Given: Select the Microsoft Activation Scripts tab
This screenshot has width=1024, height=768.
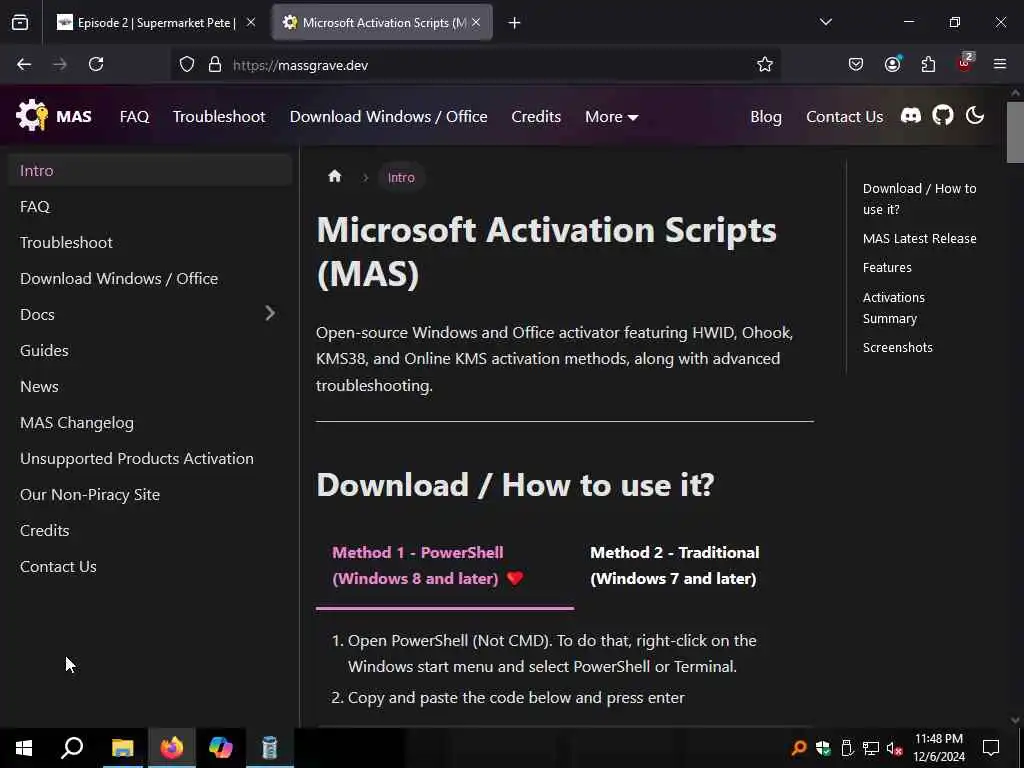Looking at the screenshot, I should coord(382,23).
